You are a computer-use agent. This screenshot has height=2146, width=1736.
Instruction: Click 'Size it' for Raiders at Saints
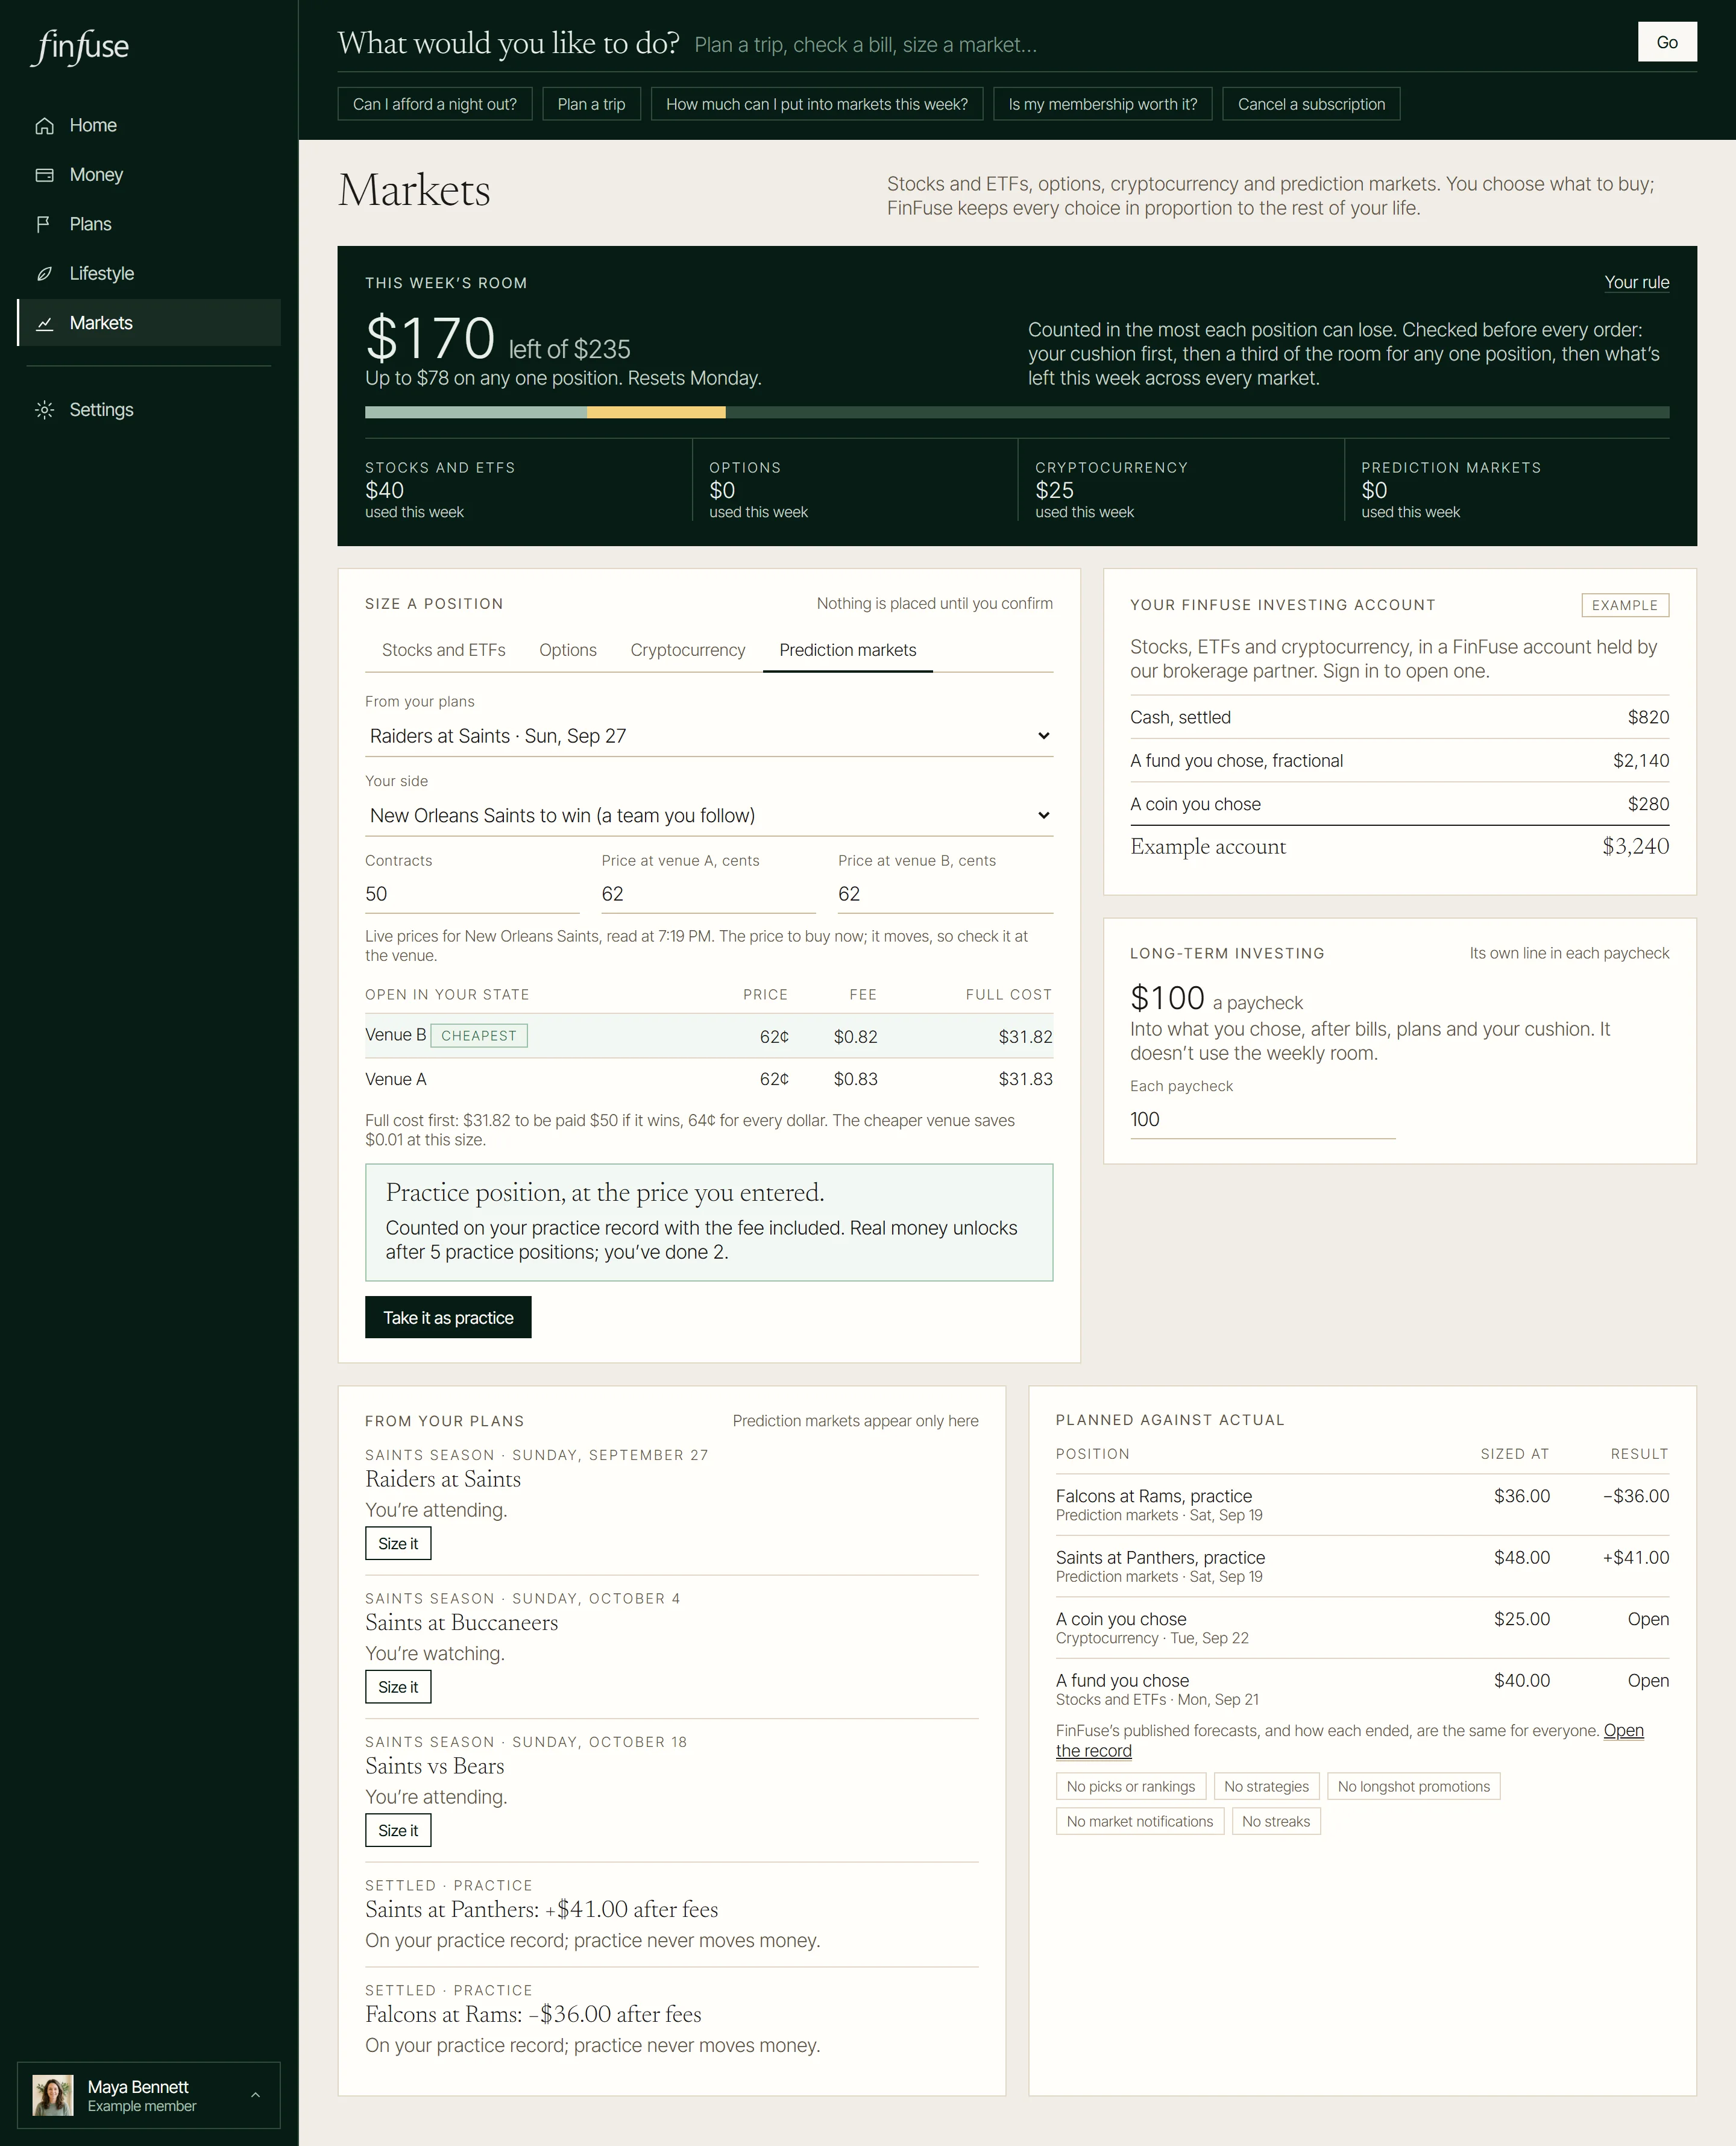tap(398, 1544)
